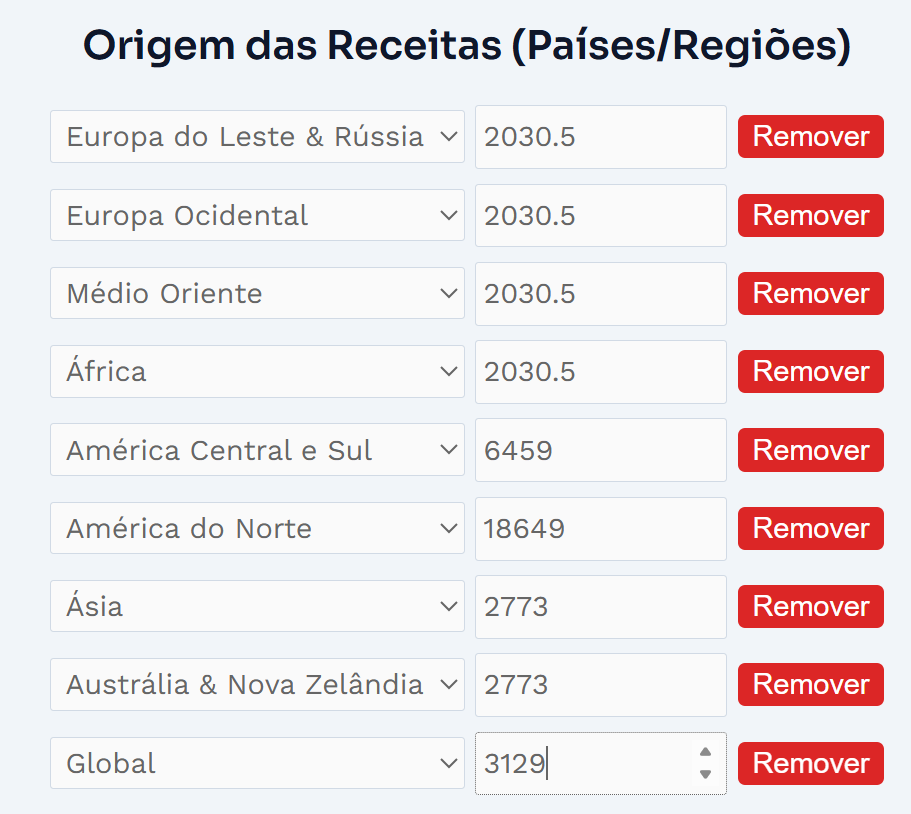Open the Ásia region dropdown
This screenshot has height=814, width=911.
pos(257,606)
